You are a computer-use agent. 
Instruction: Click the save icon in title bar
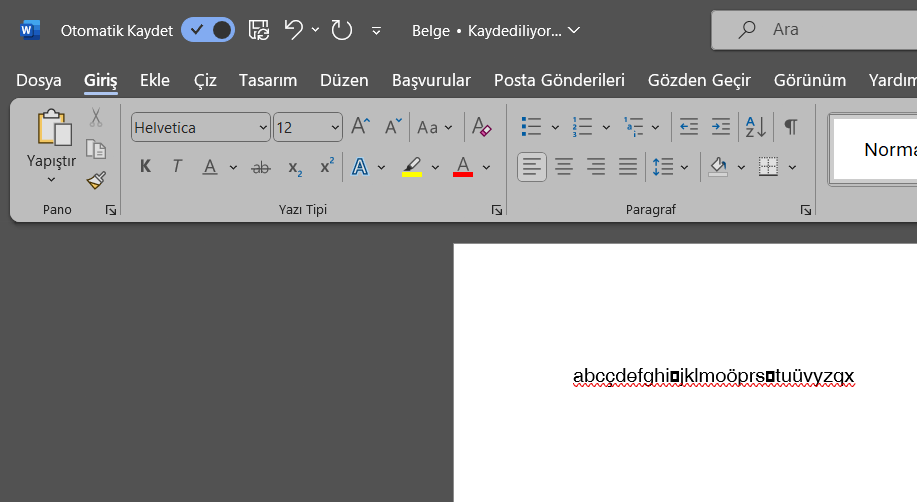(x=258, y=30)
